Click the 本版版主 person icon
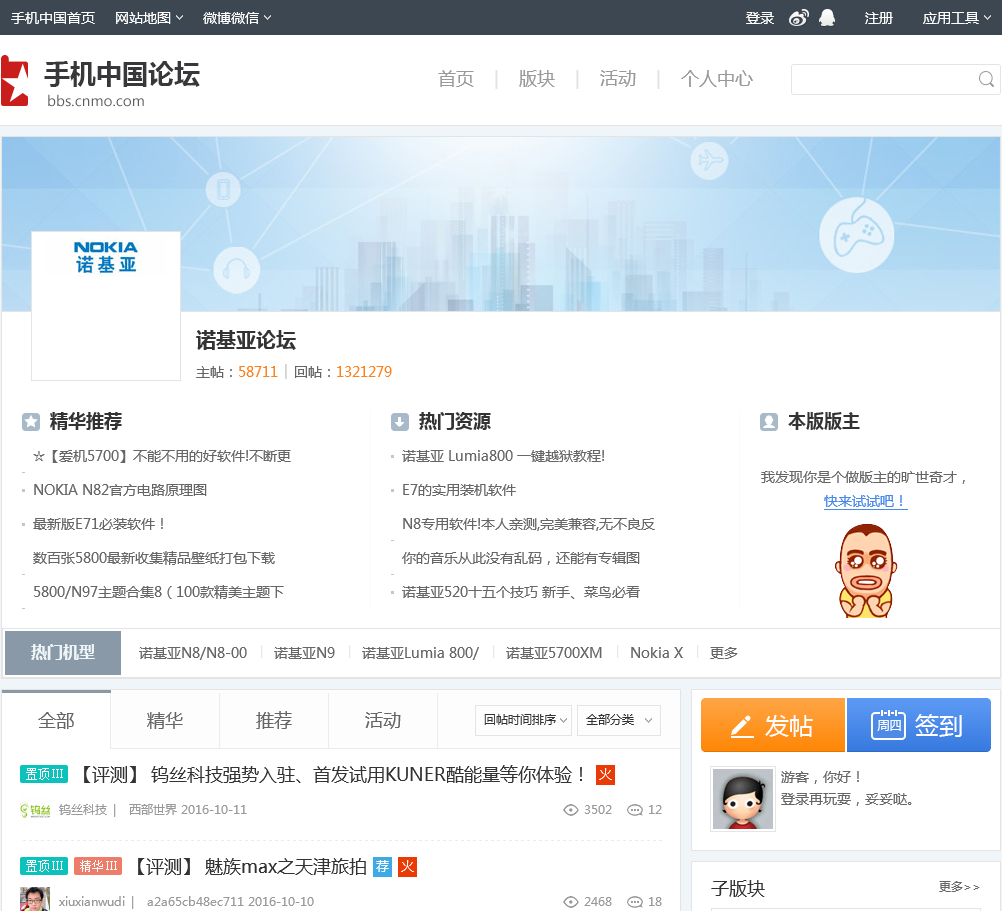The width and height of the screenshot is (1002, 911). coord(769,422)
